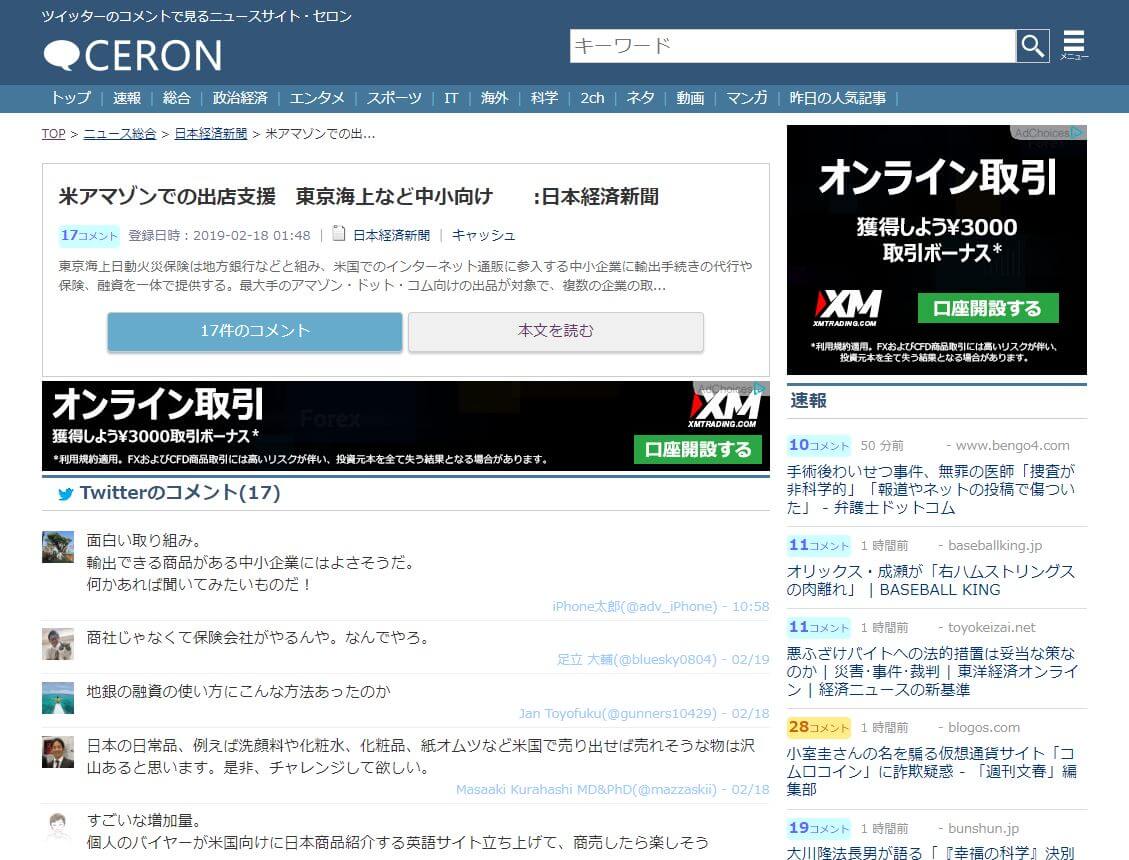1129x860 pixels.
Task: Switch to the スポーツ category
Action: click(394, 98)
